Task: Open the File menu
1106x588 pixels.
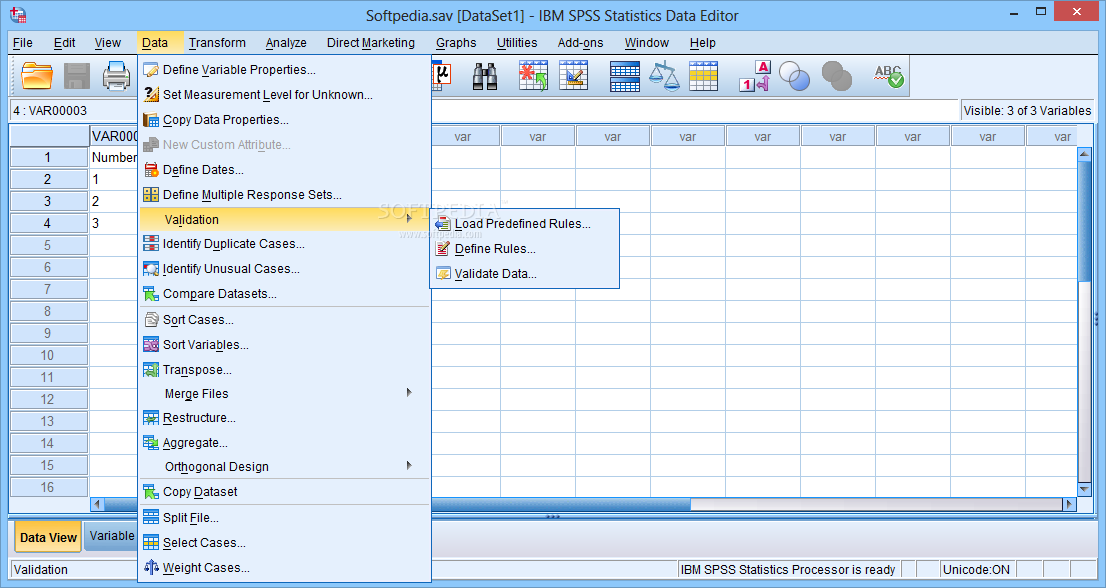Action: point(23,43)
